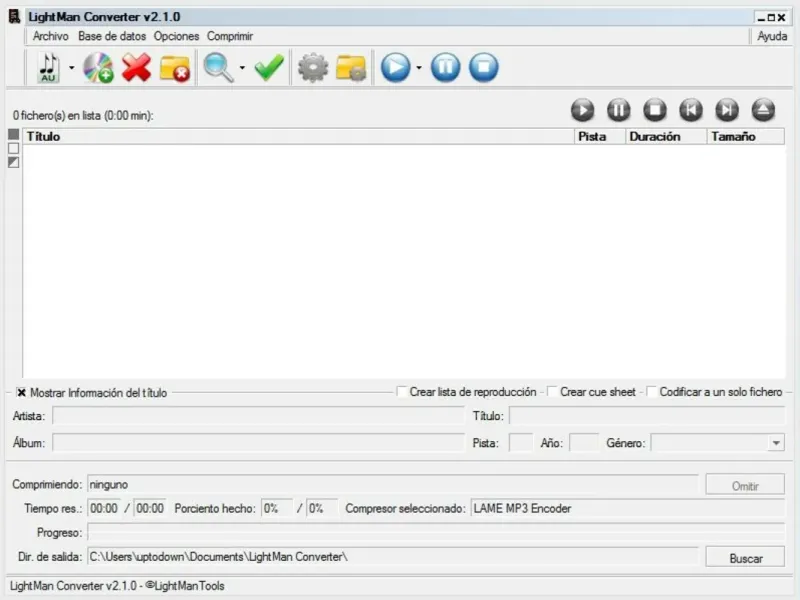
Task: Close the LightMan Converter window
Action: point(781,17)
